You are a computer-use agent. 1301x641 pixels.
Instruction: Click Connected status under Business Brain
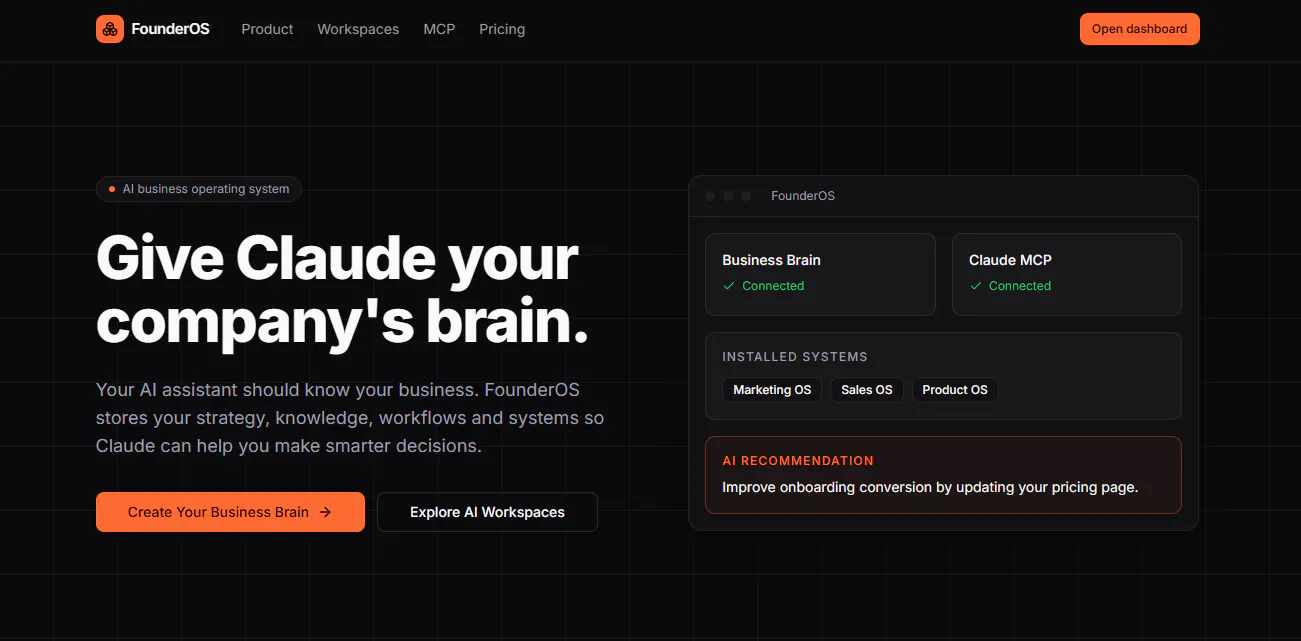[773, 286]
